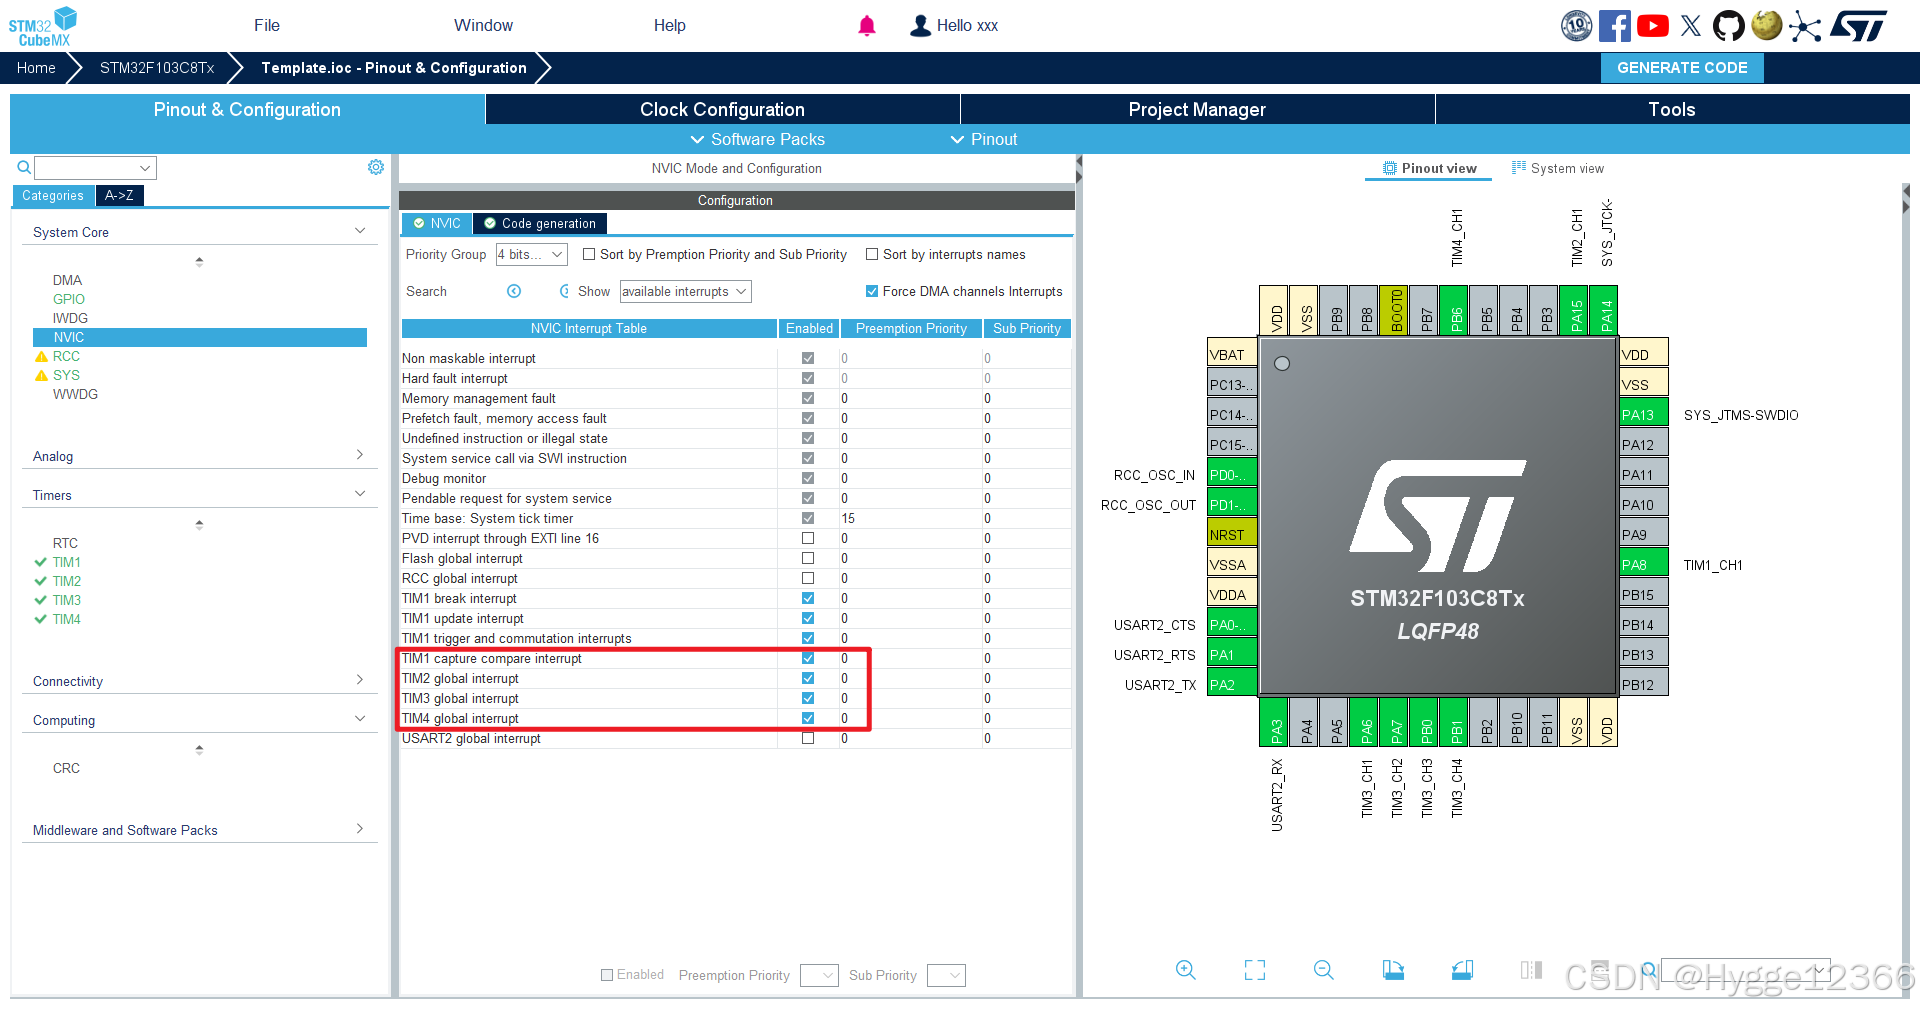Open the Priority Group dropdown
Image resolution: width=1920 pixels, height=1009 pixels.
(532, 255)
